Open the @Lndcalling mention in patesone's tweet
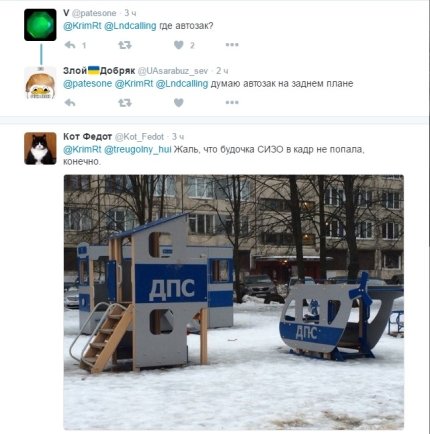430x434 pixels. 130,26
